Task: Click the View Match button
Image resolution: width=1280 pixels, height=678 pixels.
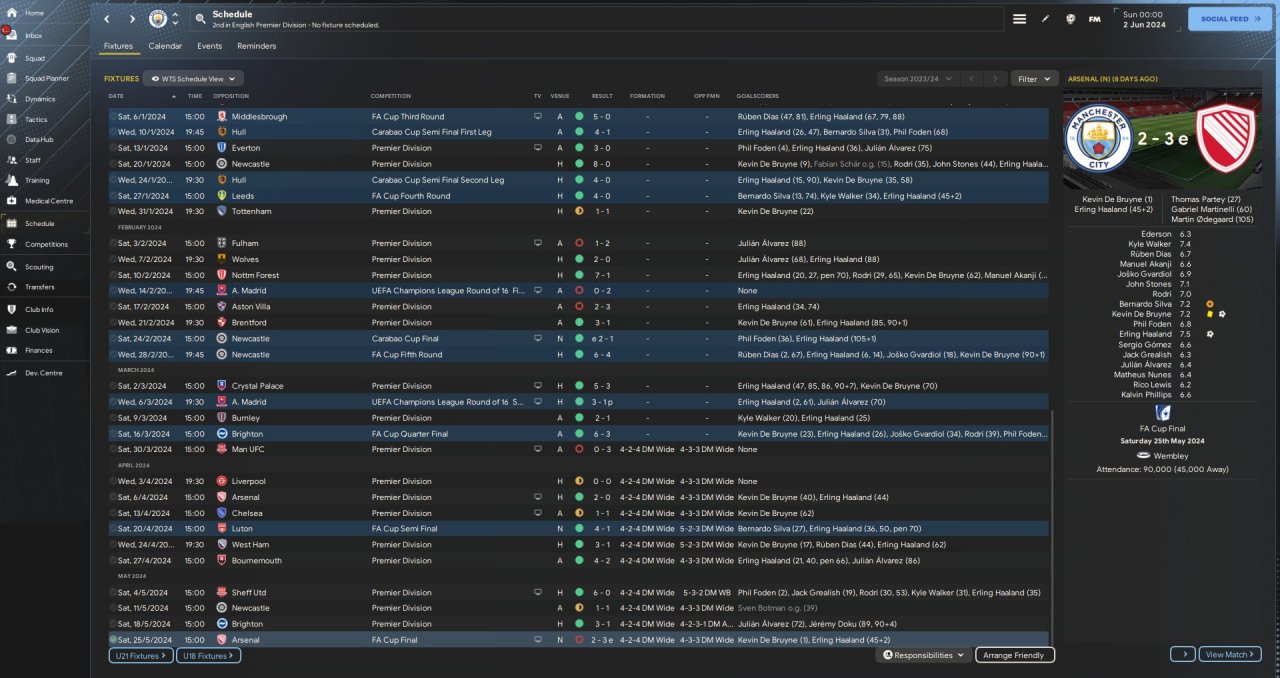Action: pos(1230,655)
